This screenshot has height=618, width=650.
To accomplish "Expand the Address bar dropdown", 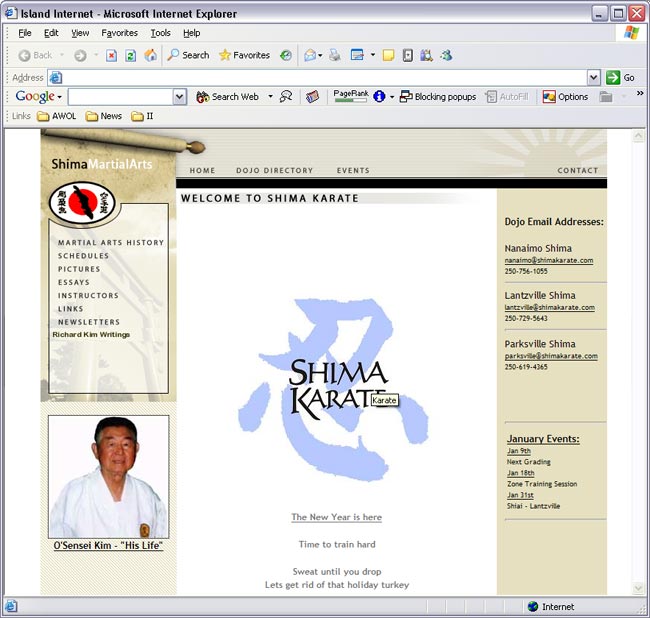I will [x=593, y=77].
